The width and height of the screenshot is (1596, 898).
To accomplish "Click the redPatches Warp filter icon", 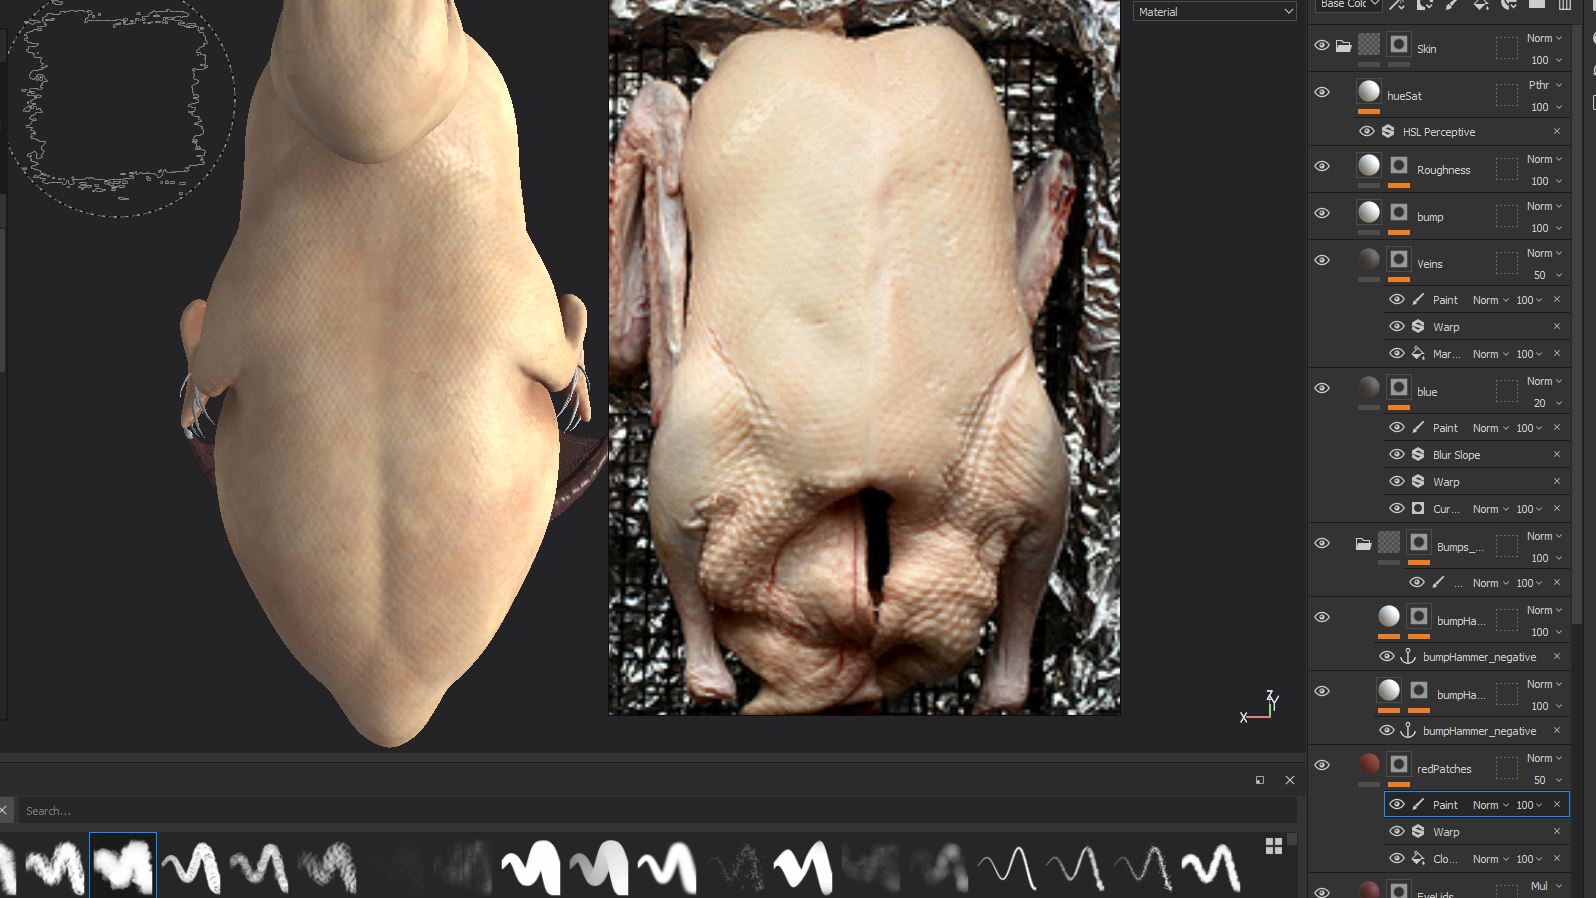I will (x=1418, y=831).
